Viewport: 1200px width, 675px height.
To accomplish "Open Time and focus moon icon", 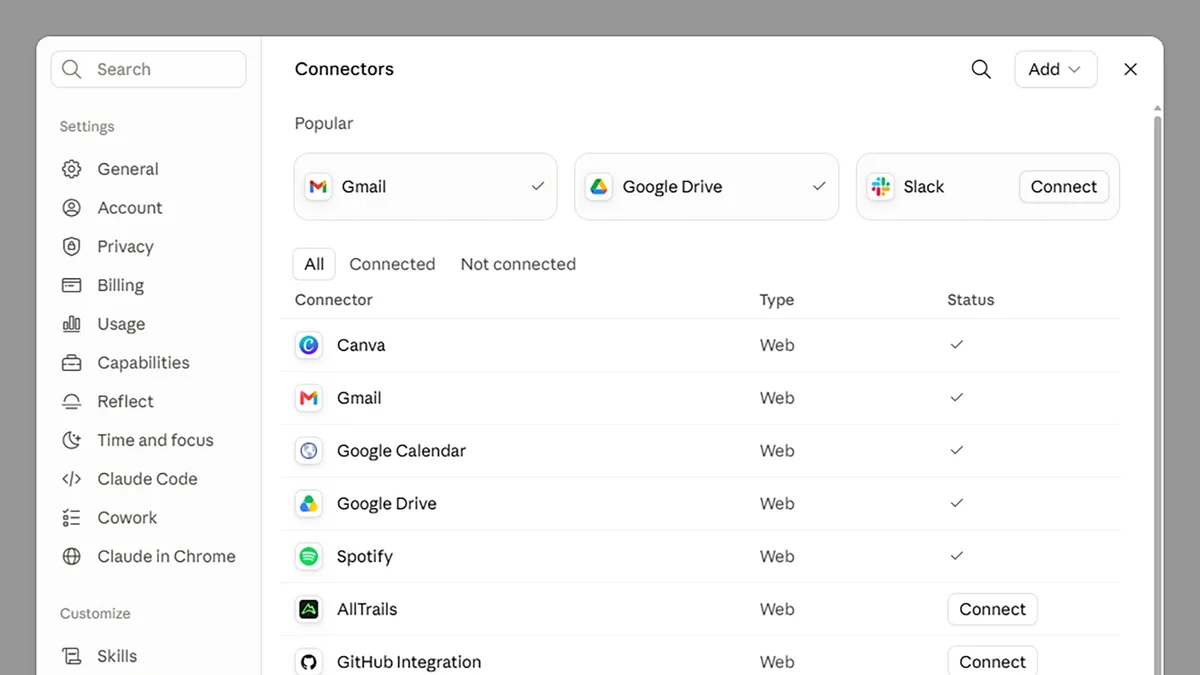I will (71, 440).
